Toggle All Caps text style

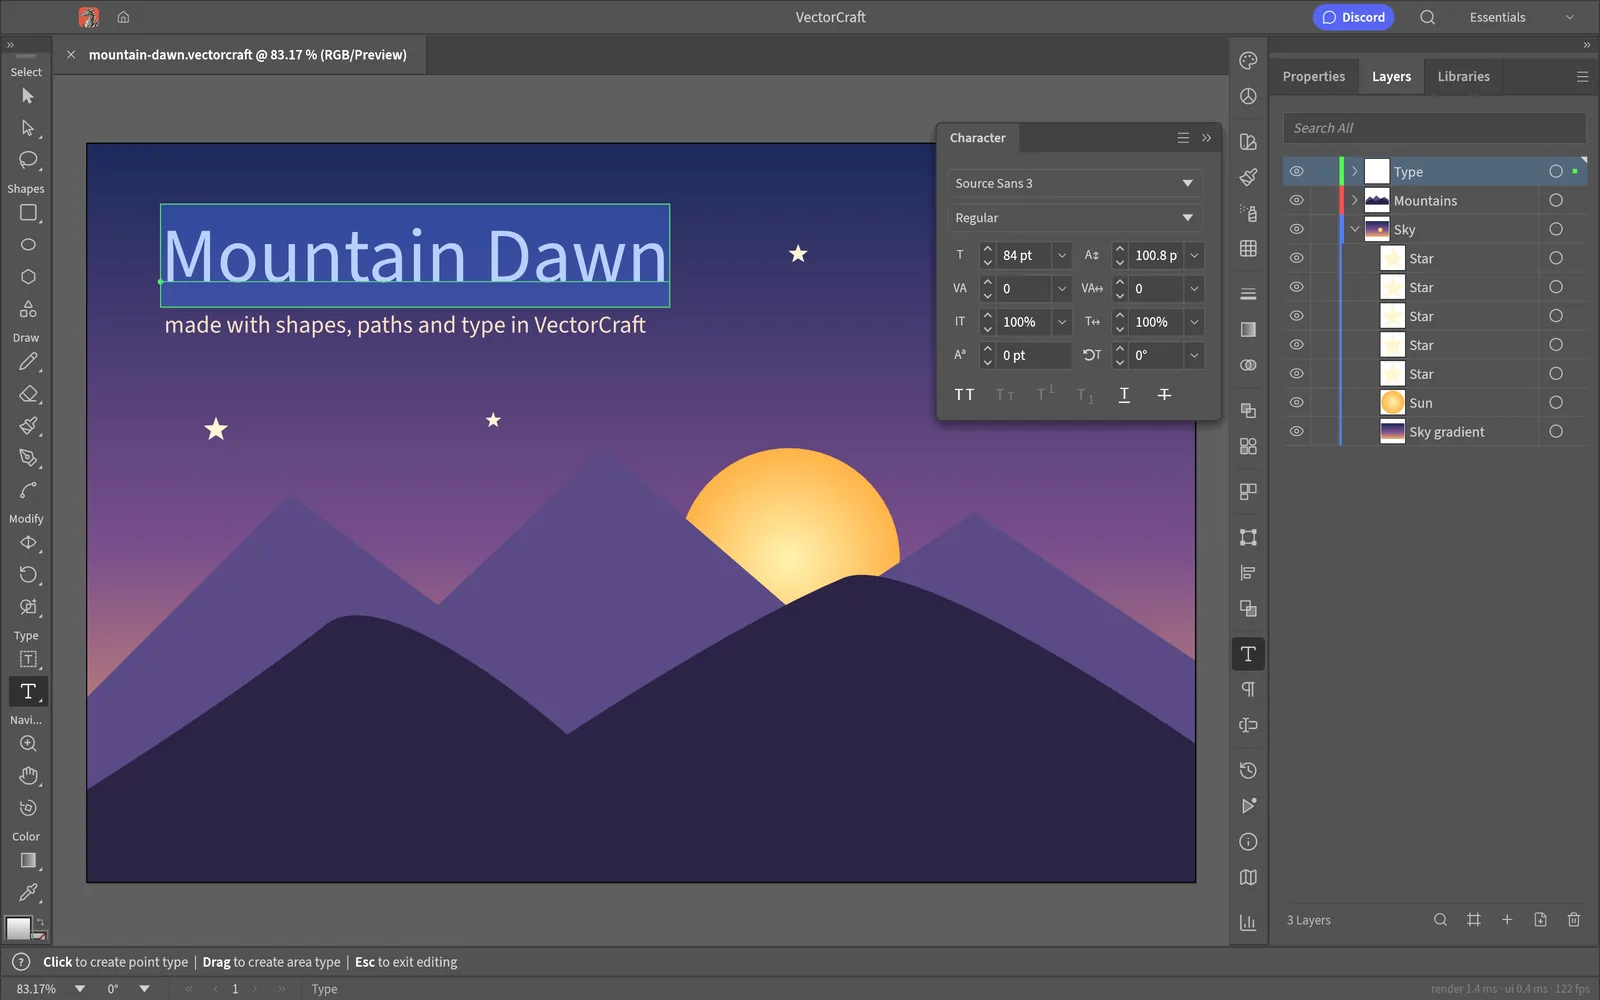pos(964,395)
